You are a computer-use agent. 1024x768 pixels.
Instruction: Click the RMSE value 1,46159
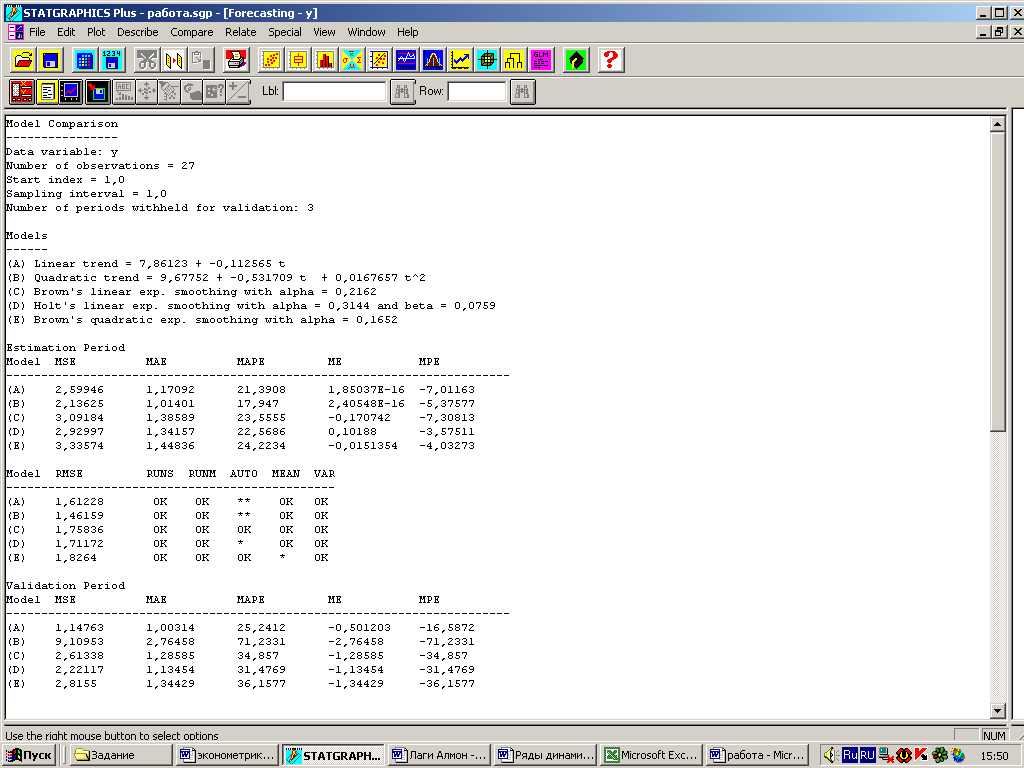(x=79, y=515)
